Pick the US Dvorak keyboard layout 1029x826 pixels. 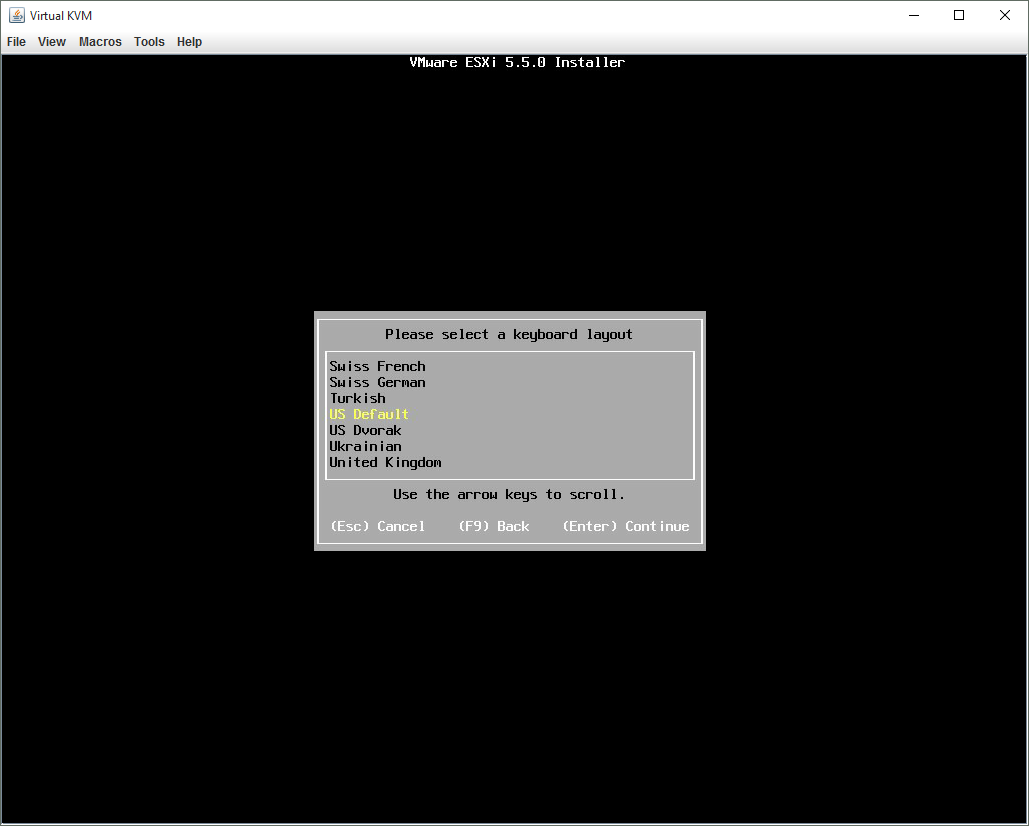(x=365, y=430)
